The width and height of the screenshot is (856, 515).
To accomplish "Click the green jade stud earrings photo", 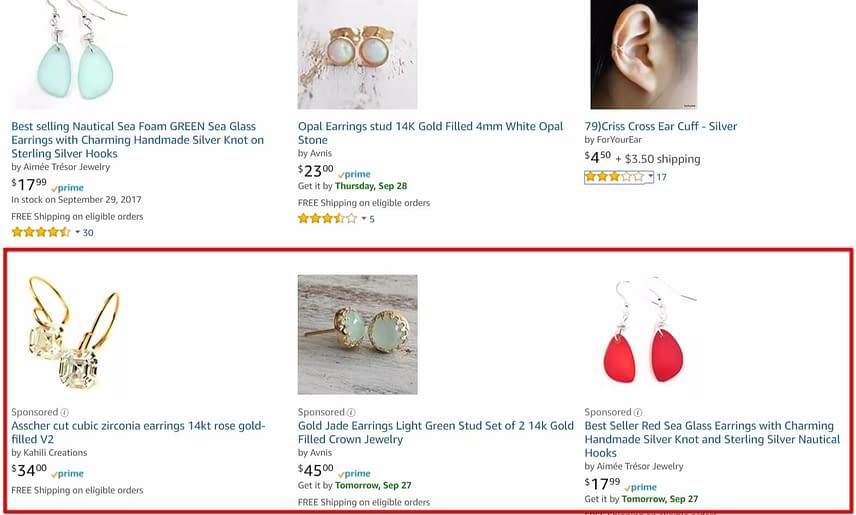I will coord(357,334).
